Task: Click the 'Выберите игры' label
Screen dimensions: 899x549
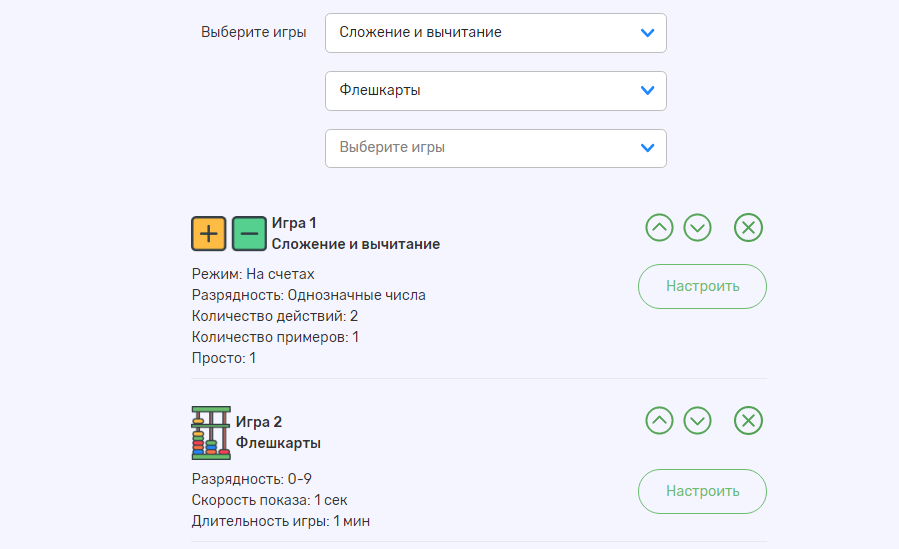Action: click(x=253, y=32)
